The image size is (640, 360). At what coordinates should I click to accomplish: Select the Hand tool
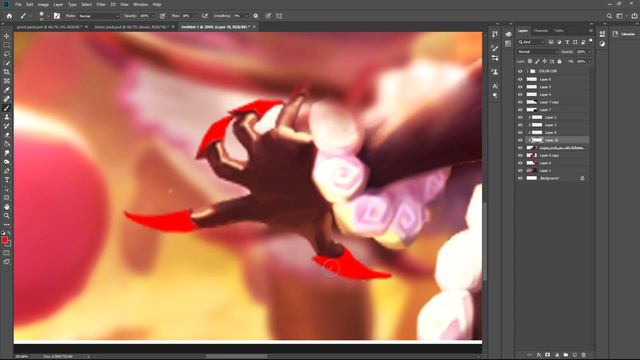[x=7, y=207]
